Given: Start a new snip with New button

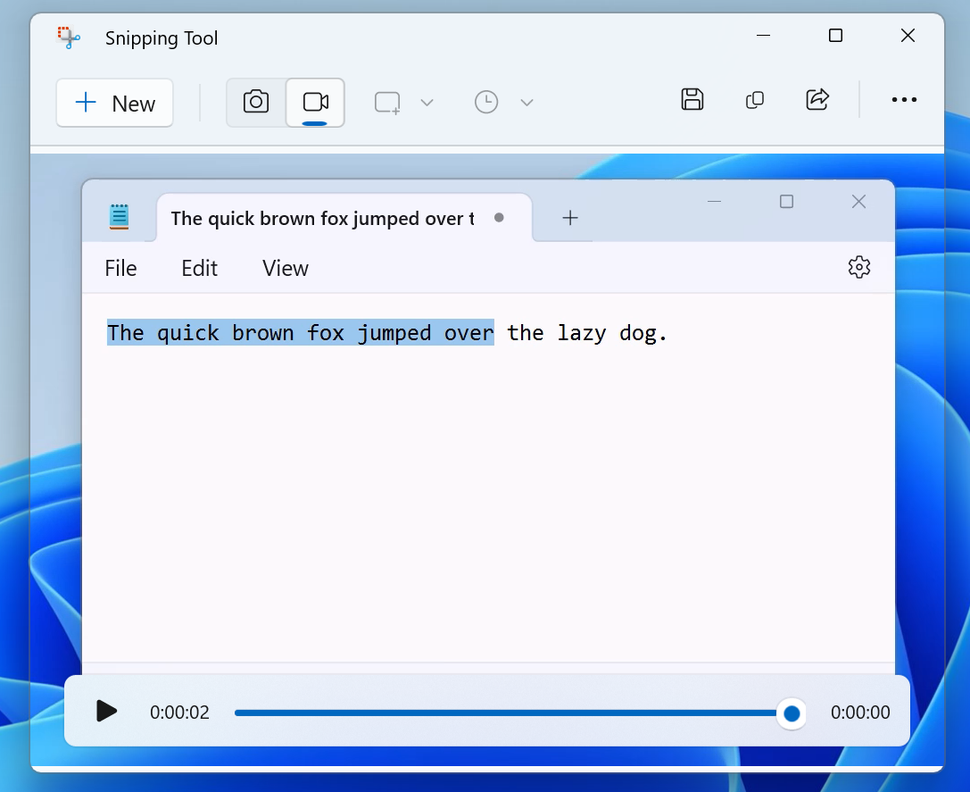Looking at the screenshot, I should [114, 103].
